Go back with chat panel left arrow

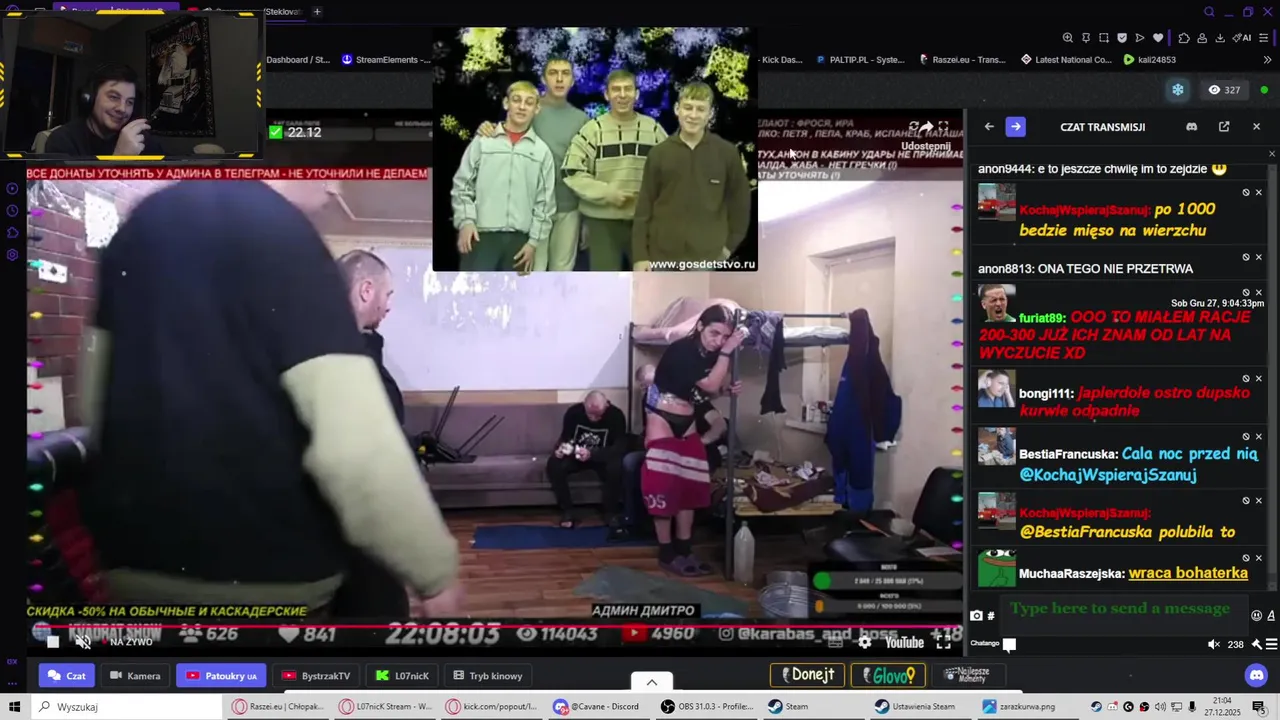click(x=989, y=127)
